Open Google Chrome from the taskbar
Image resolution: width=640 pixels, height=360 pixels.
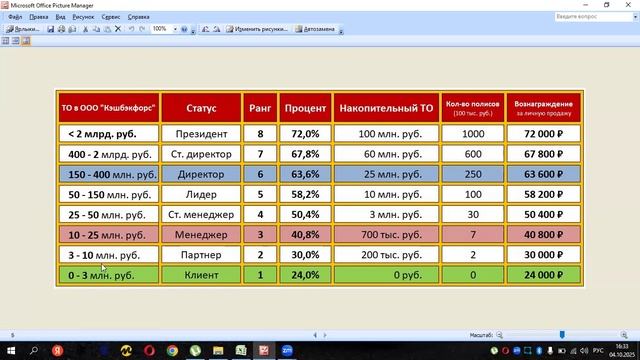tap(172, 351)
